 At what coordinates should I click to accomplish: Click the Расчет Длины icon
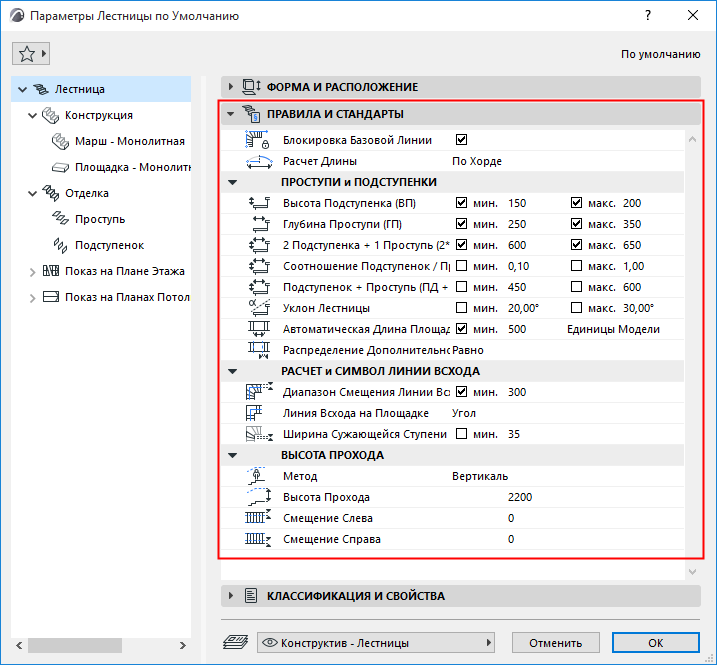click(x=259, y=161)
